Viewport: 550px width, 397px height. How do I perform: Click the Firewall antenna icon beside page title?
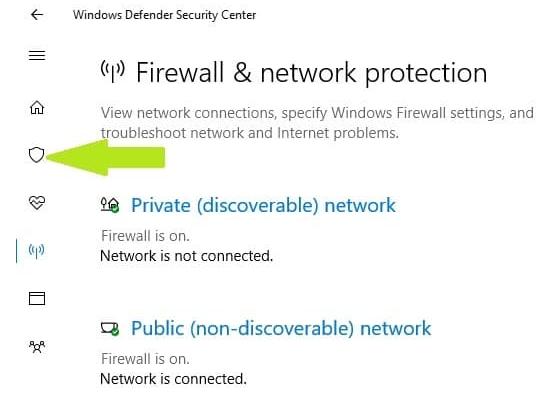coord(113,71)
